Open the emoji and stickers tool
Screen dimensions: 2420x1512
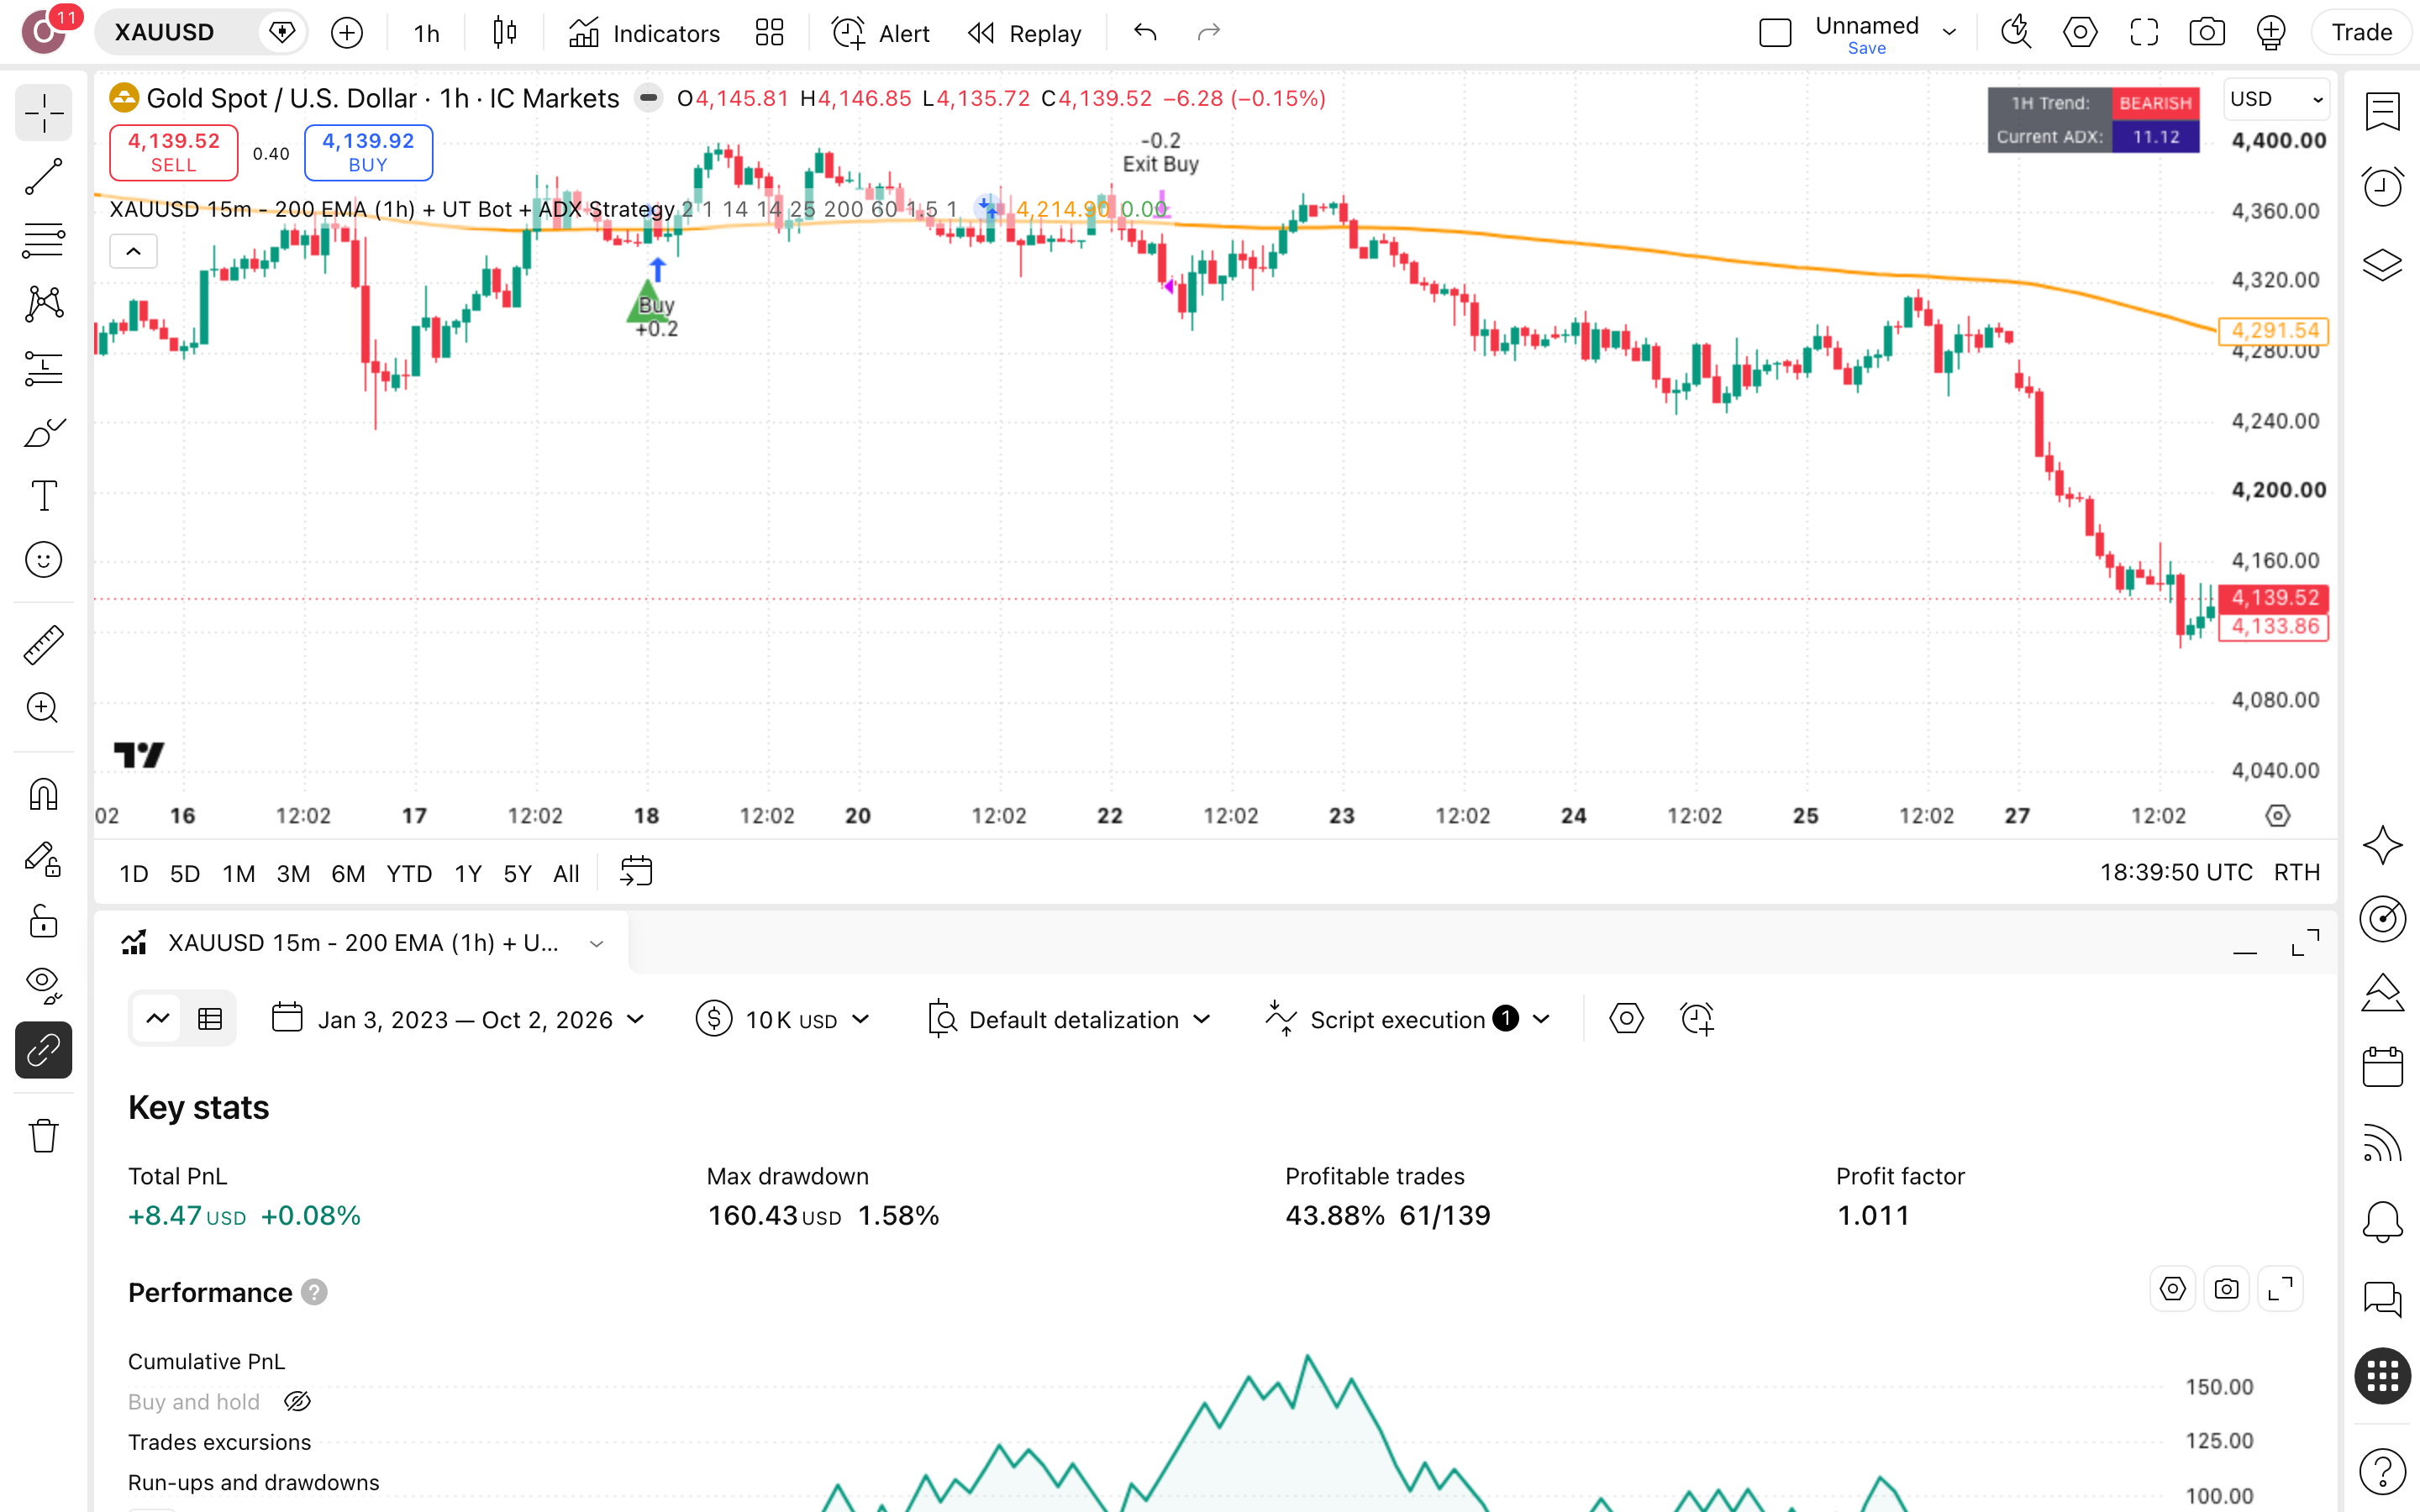(44, 560)
